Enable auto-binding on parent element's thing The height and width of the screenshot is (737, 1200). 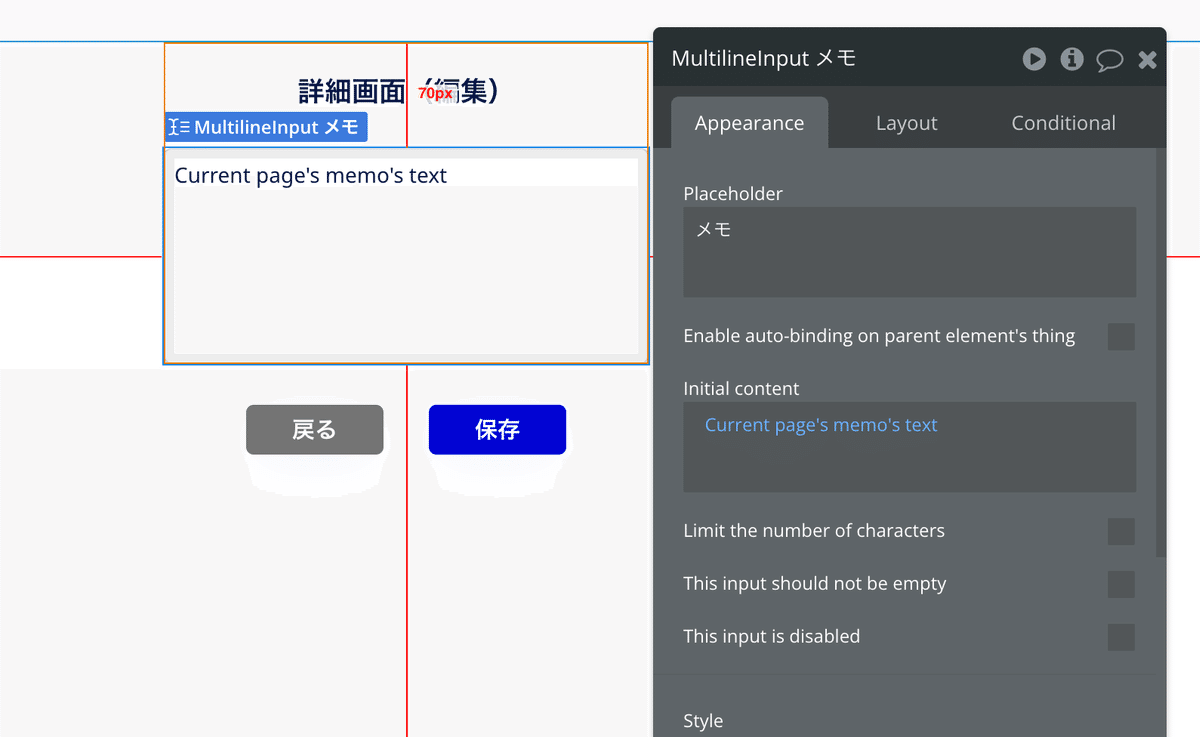(1121, 337)
